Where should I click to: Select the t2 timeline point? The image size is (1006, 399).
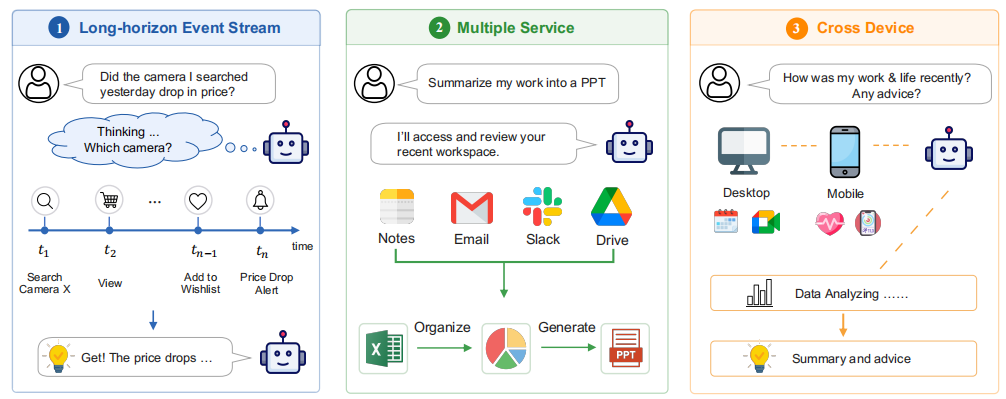(109, 230)
